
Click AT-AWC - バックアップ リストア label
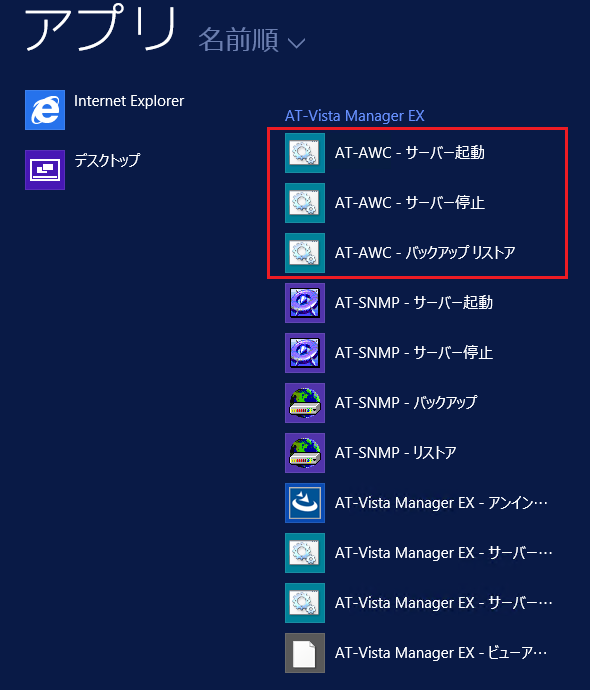(x=425, y=253)
